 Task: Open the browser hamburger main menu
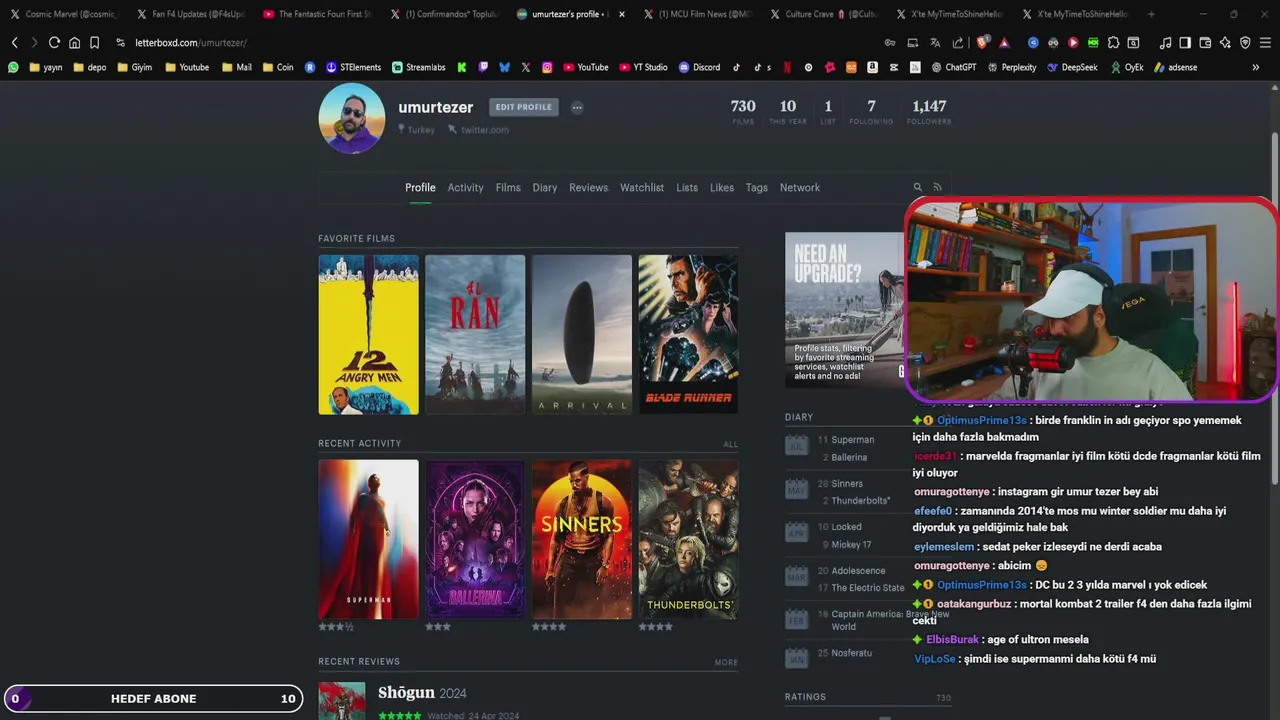click(x=1265, y=43)
